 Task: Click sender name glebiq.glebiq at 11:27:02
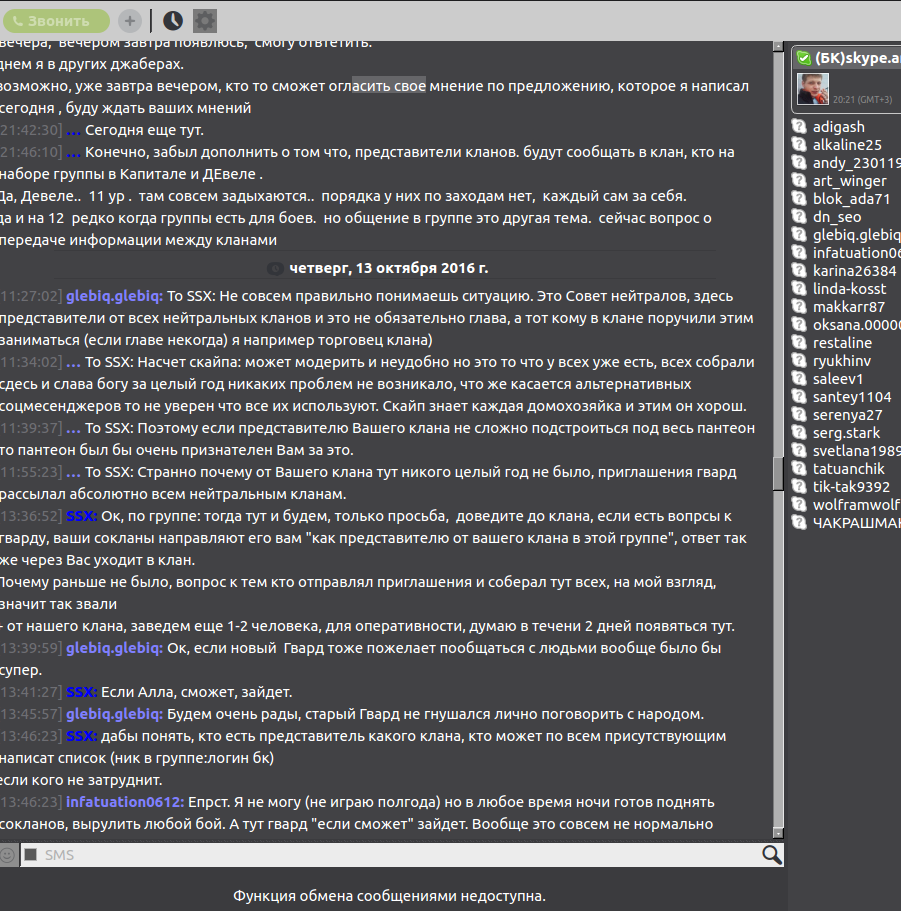point(114,296)
